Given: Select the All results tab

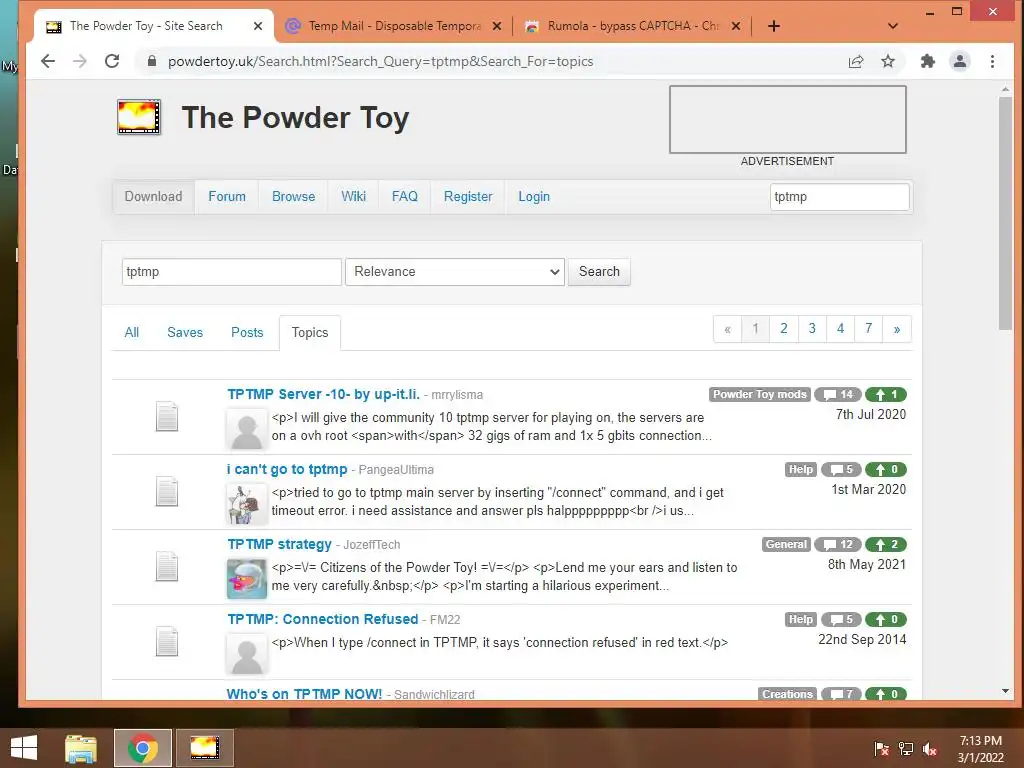Looking at the screenshot, I should [132, 332].
